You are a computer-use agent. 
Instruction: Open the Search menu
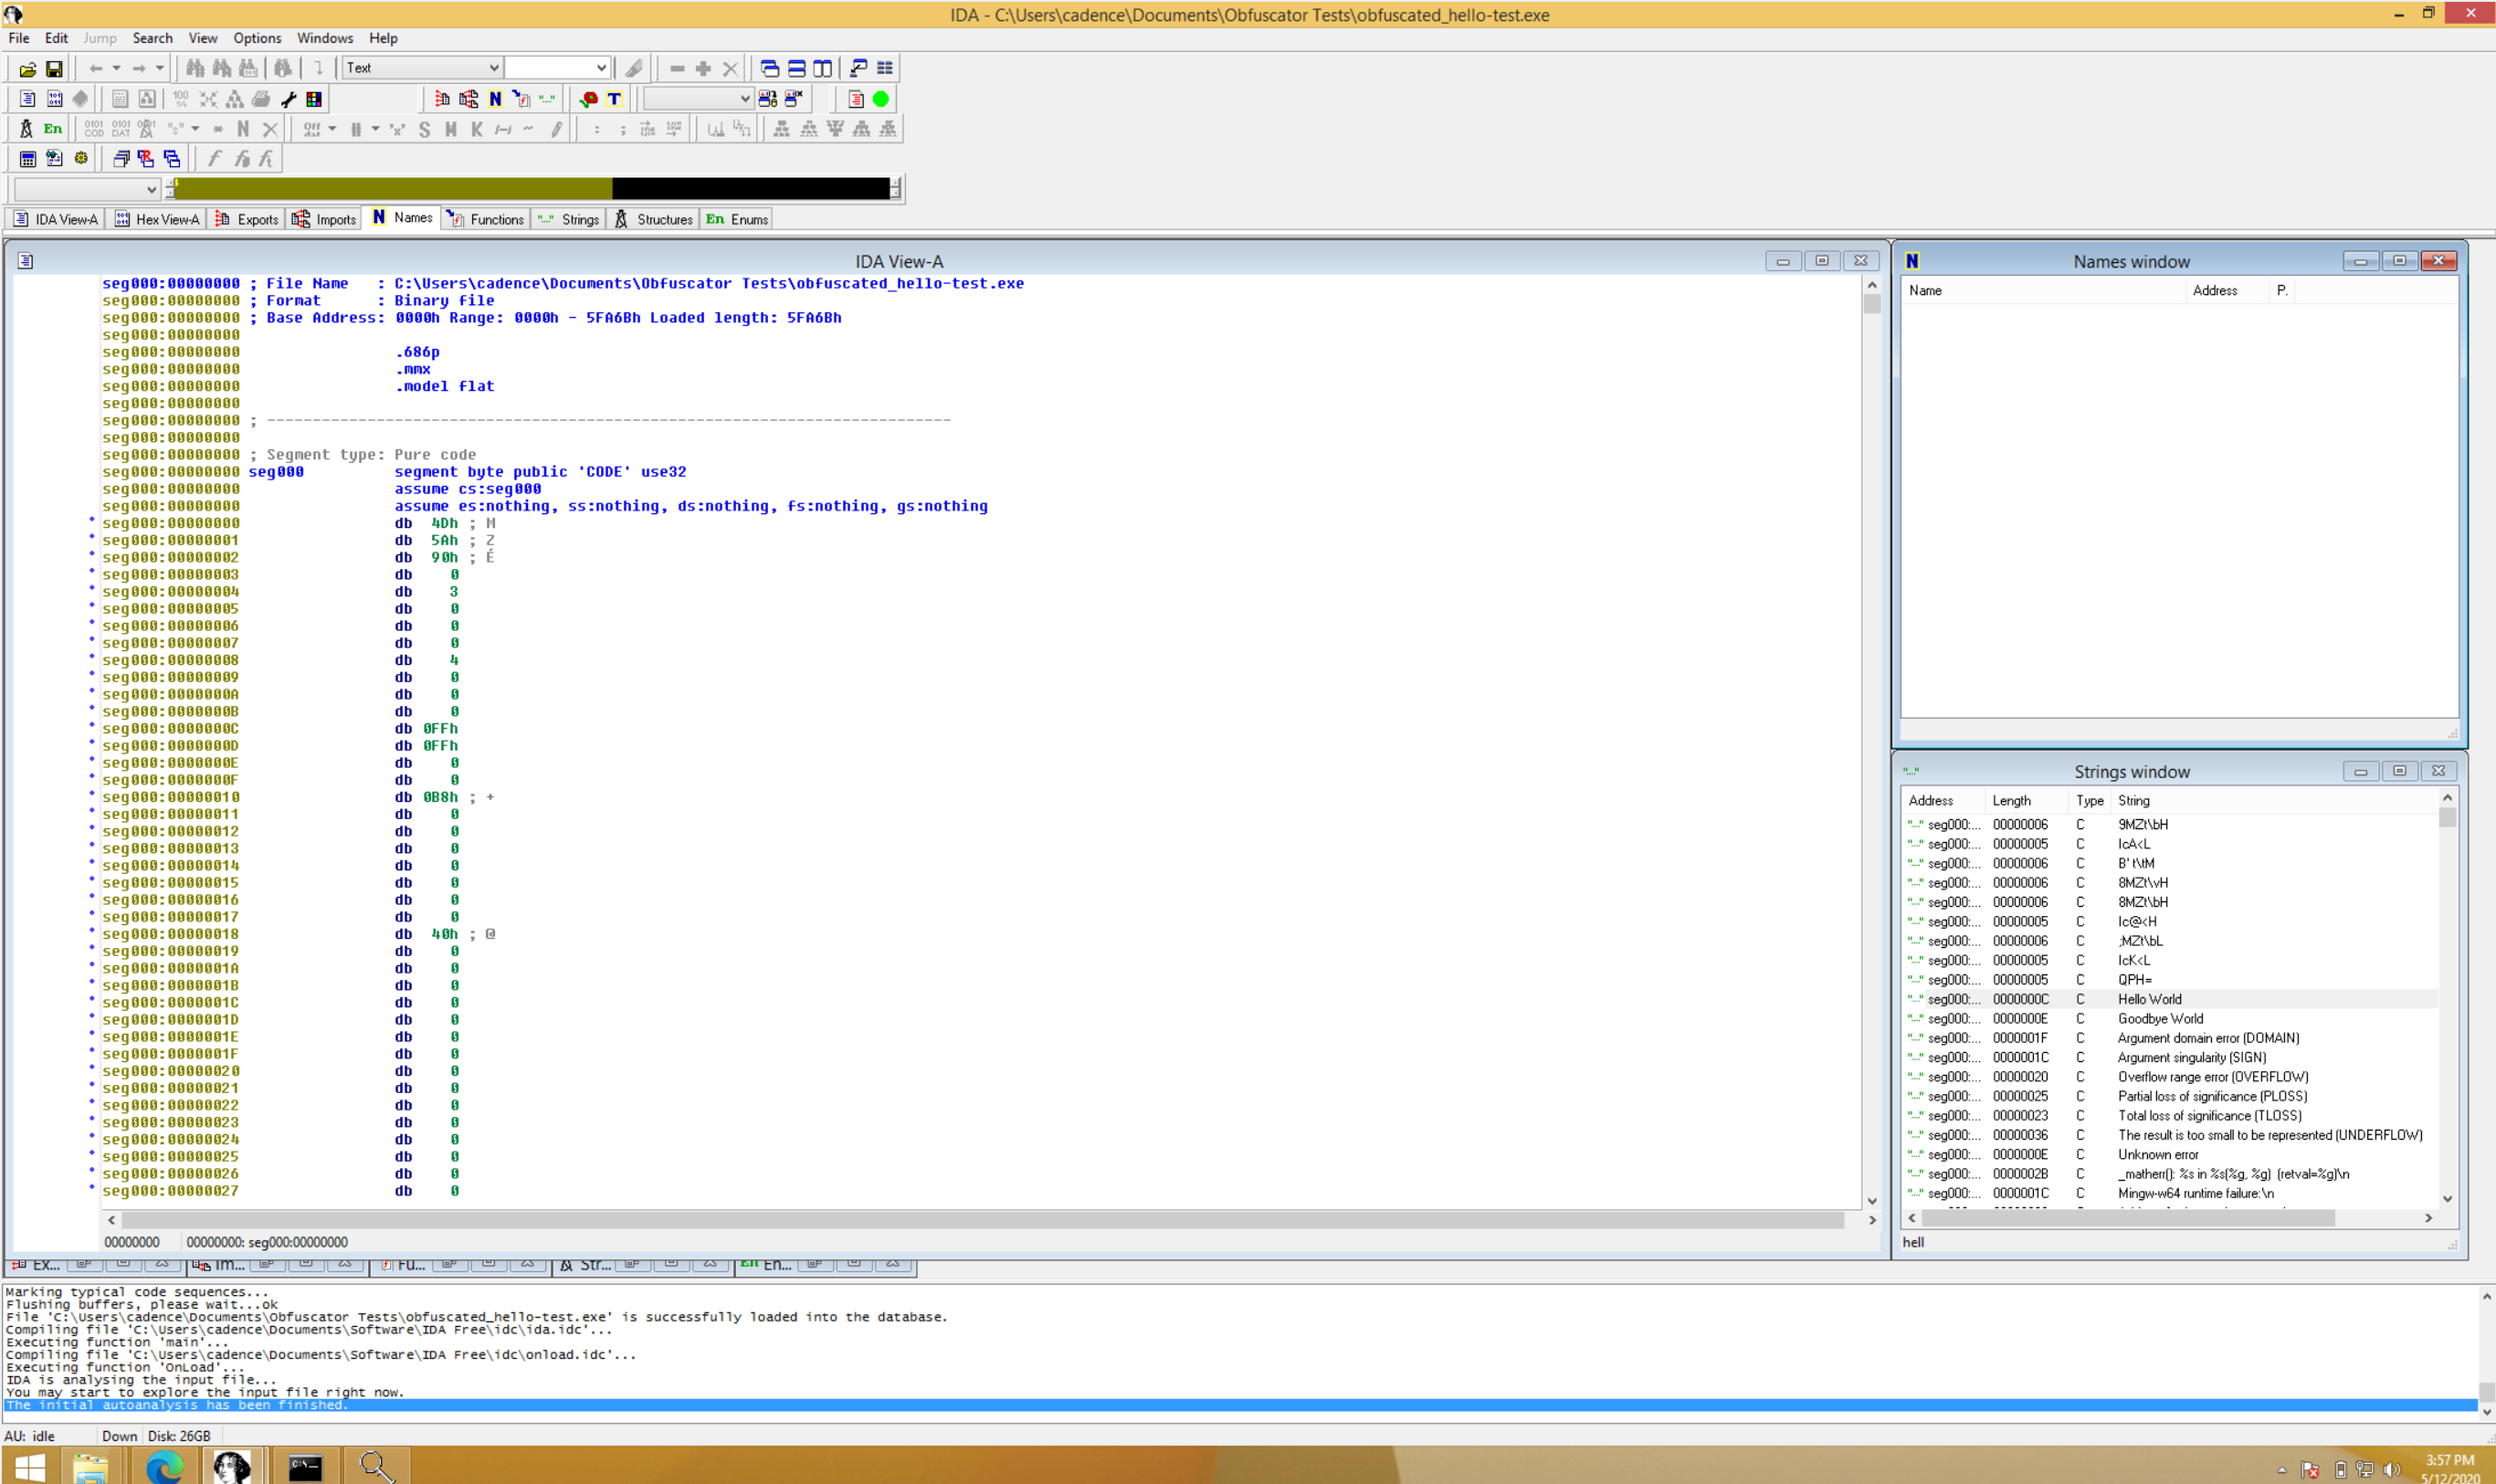(152, 38)
